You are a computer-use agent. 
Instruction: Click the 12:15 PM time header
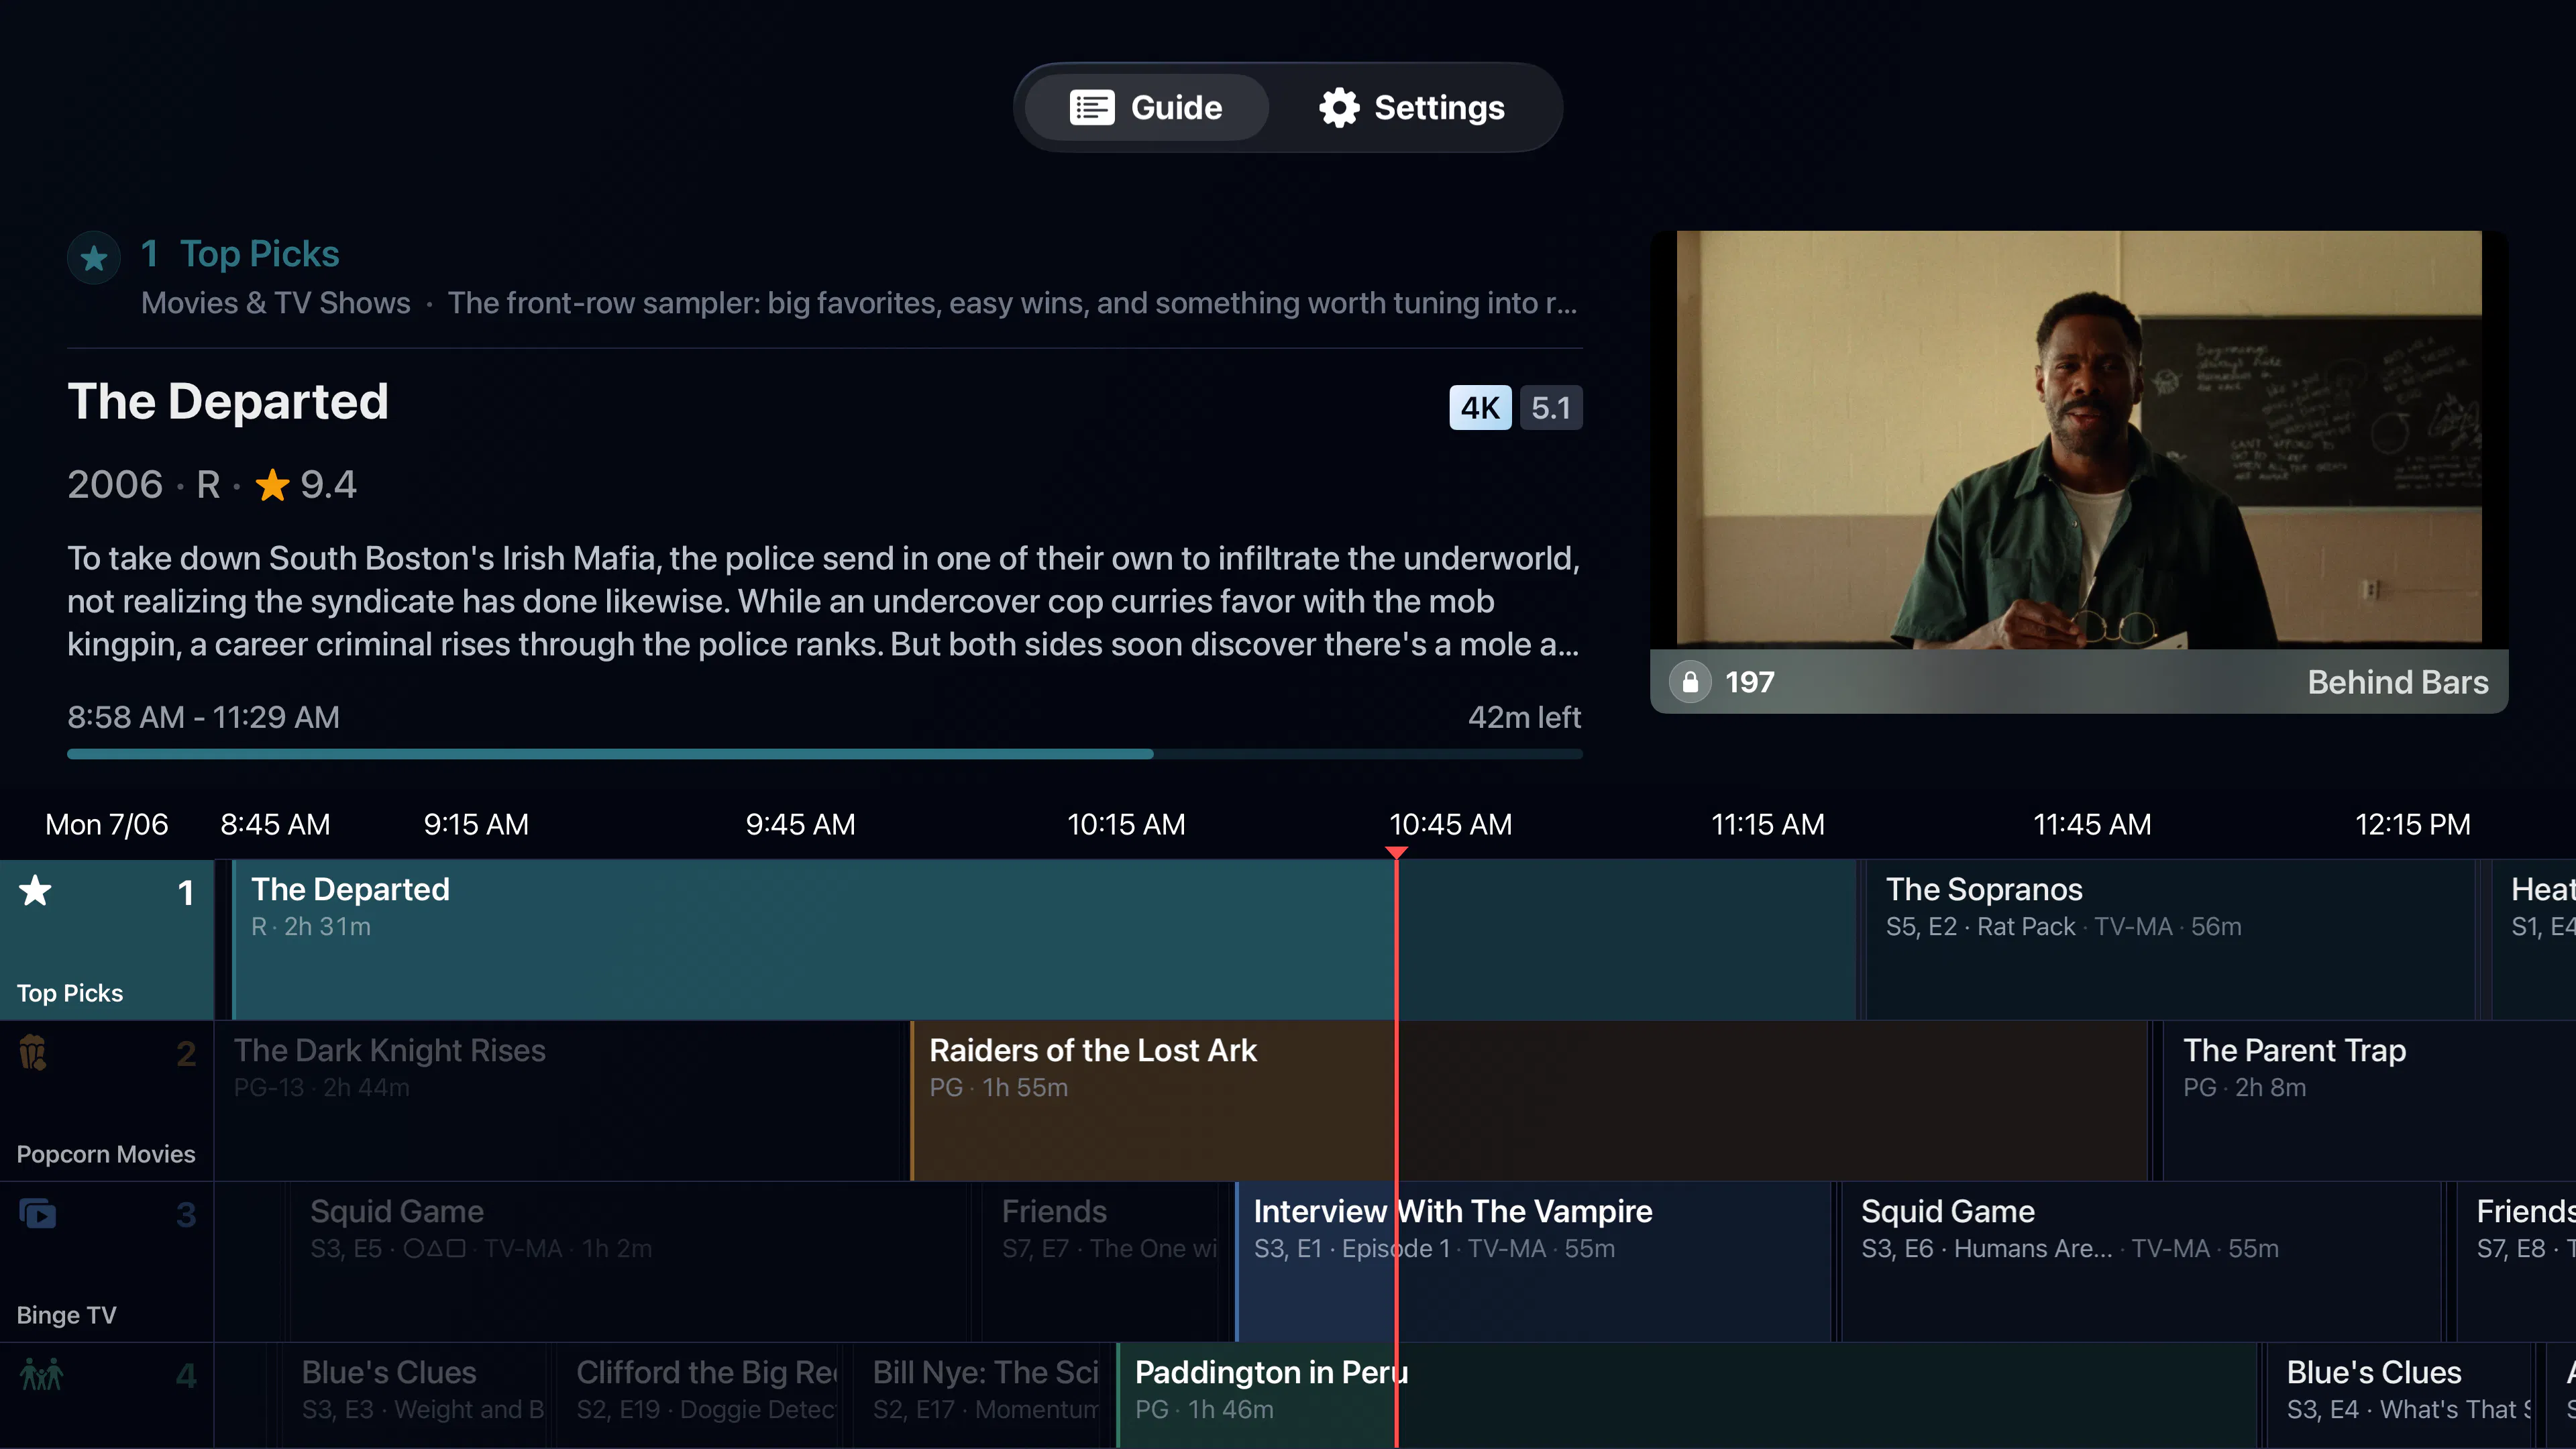[x=2412, y=824]
